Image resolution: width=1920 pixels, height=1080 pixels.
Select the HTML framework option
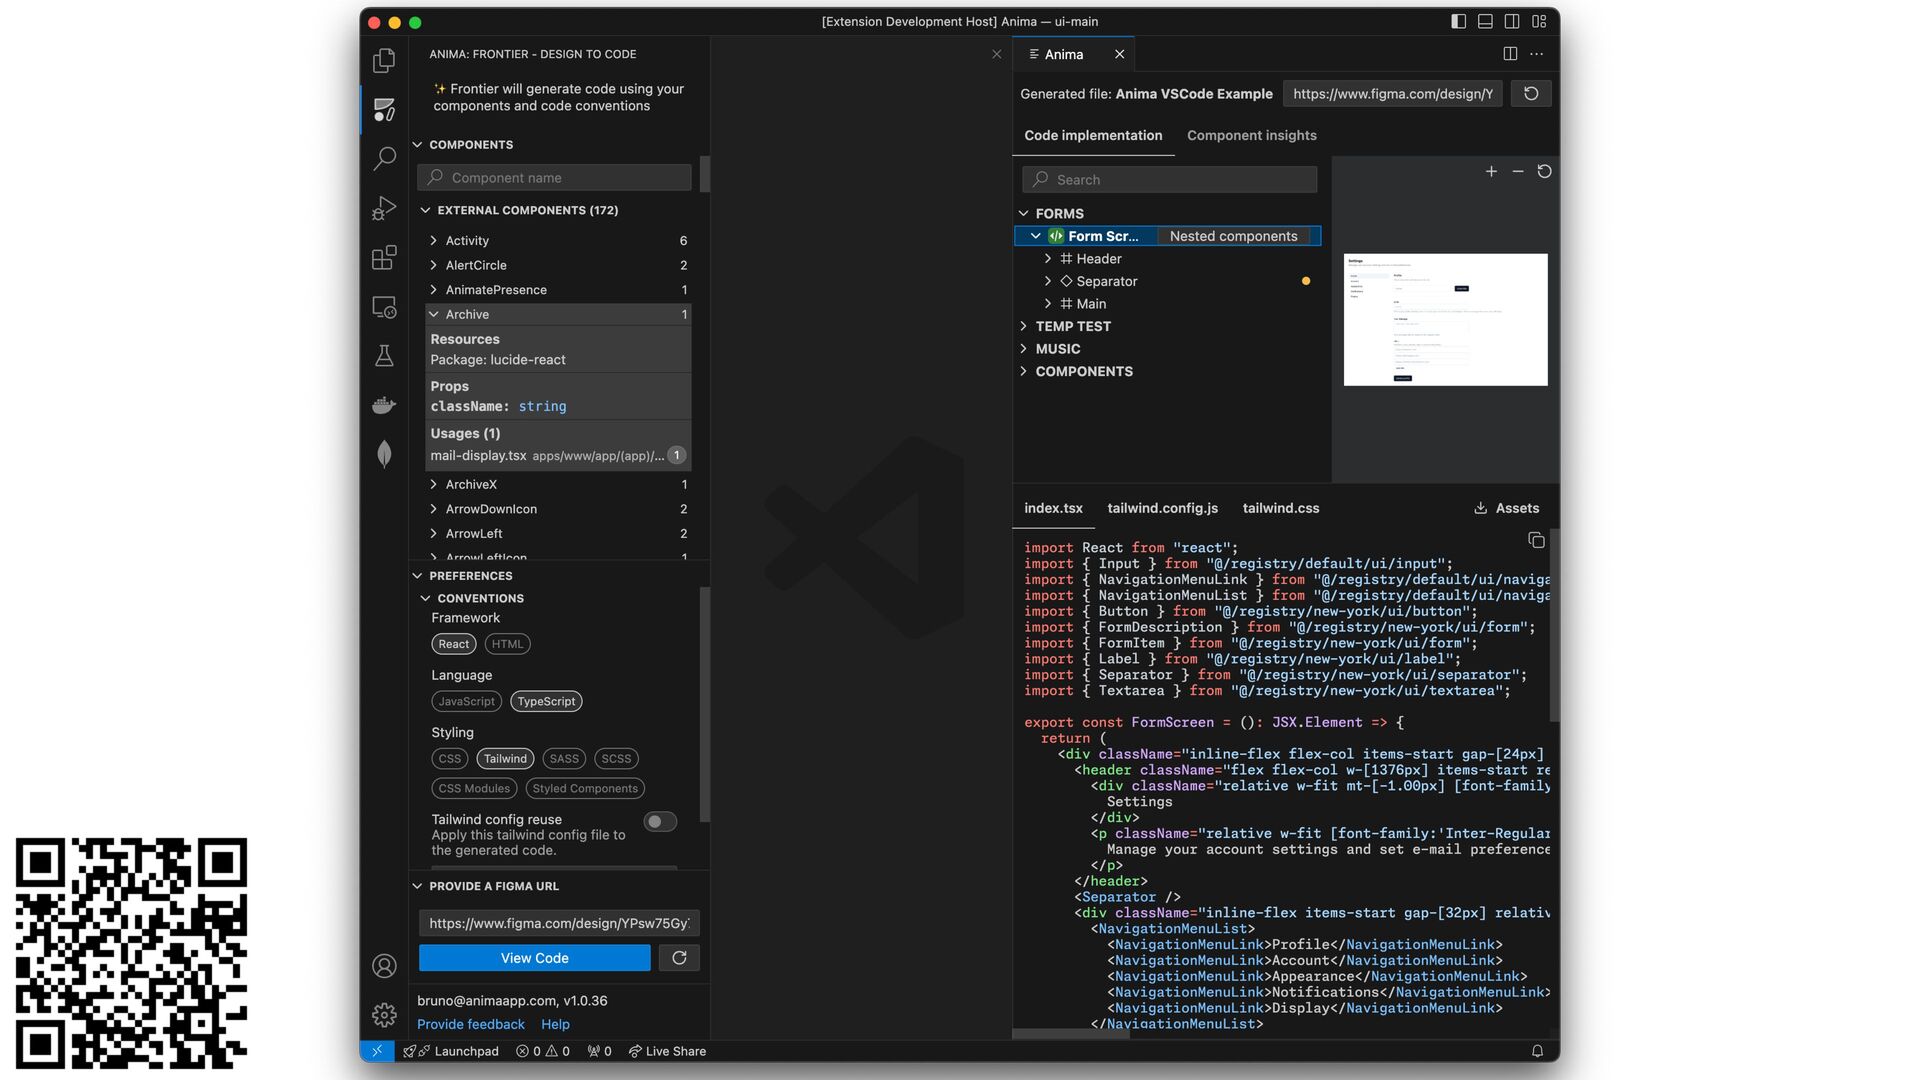pos(507,644)
